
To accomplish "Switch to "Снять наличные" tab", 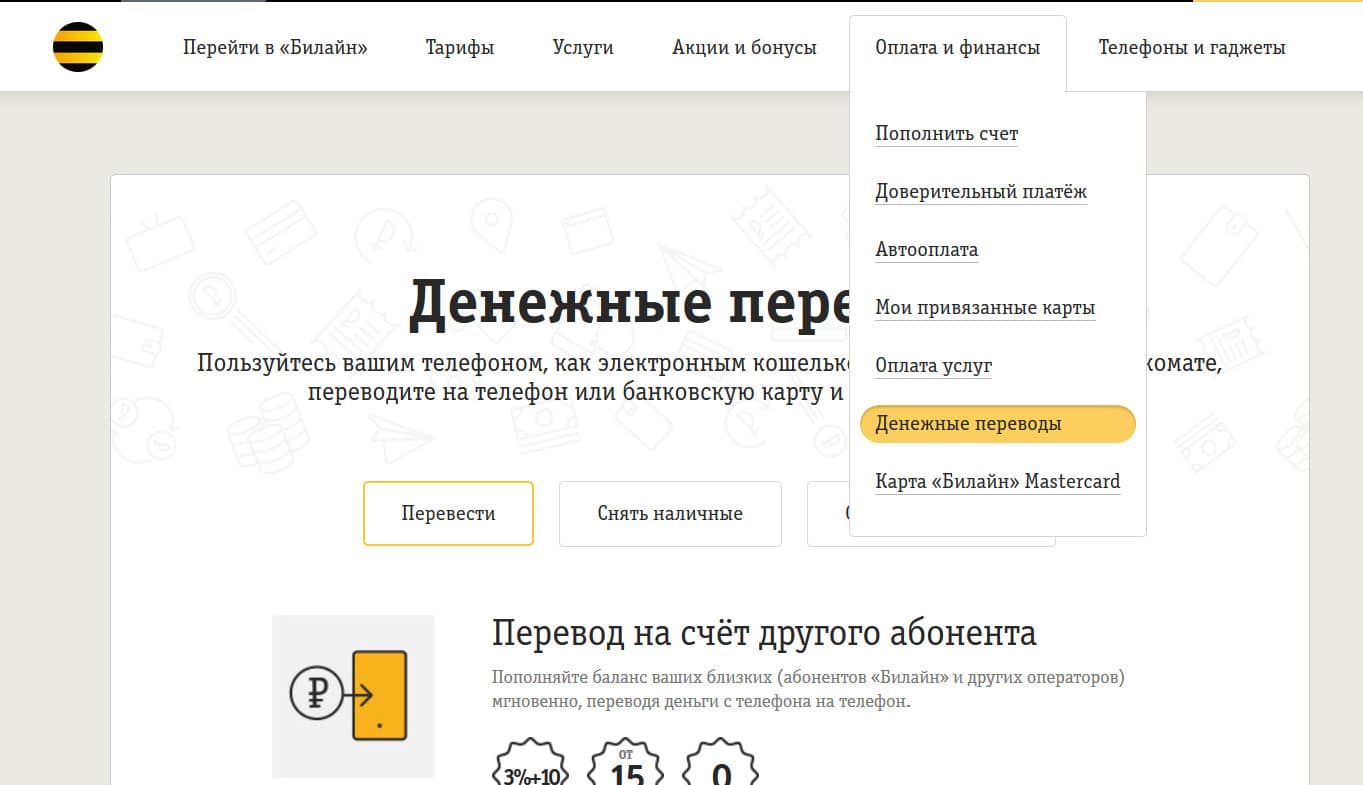I will point(670,513).
